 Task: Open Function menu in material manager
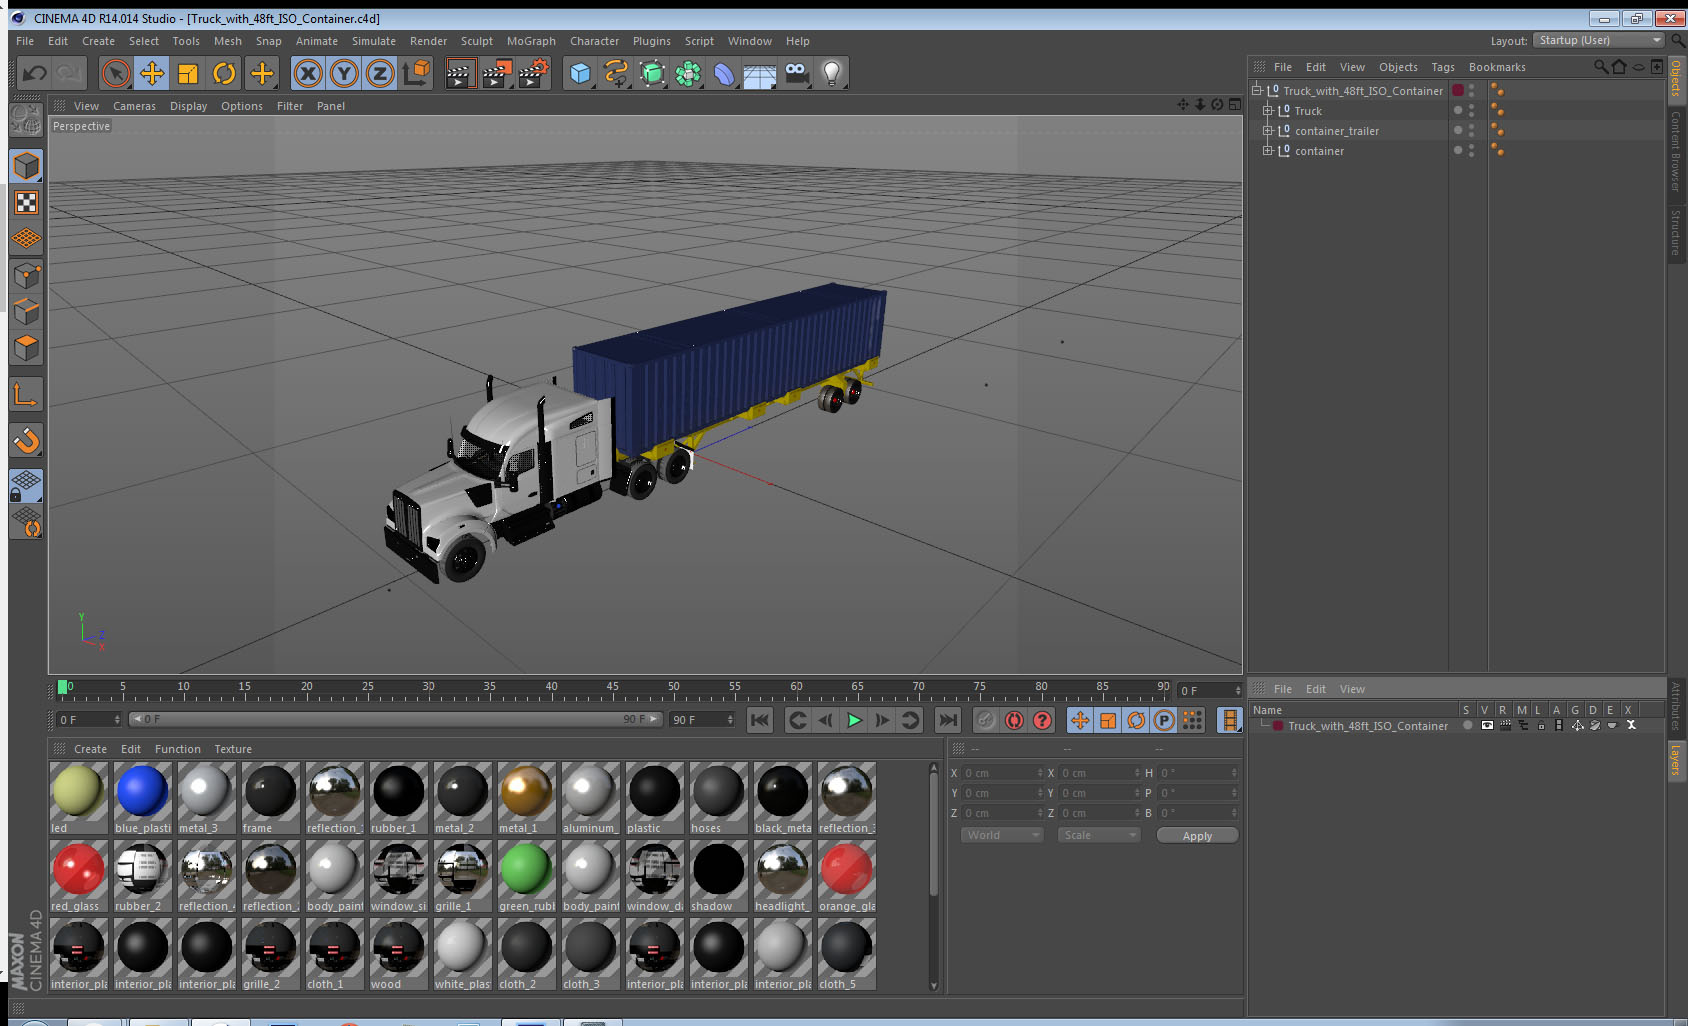click(178, 749)
